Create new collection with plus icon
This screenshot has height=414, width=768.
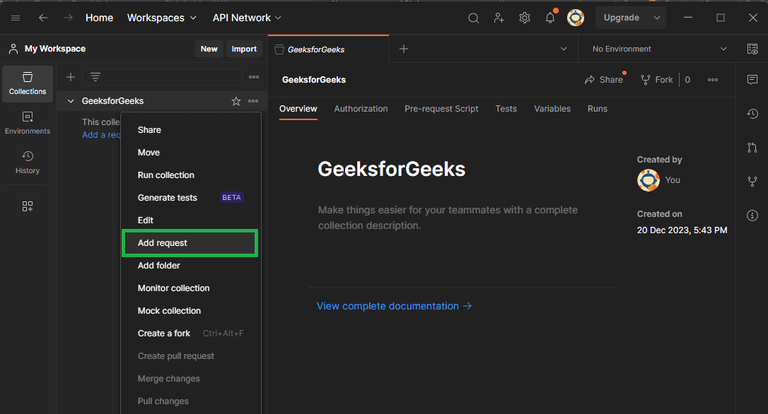point(70,77)
